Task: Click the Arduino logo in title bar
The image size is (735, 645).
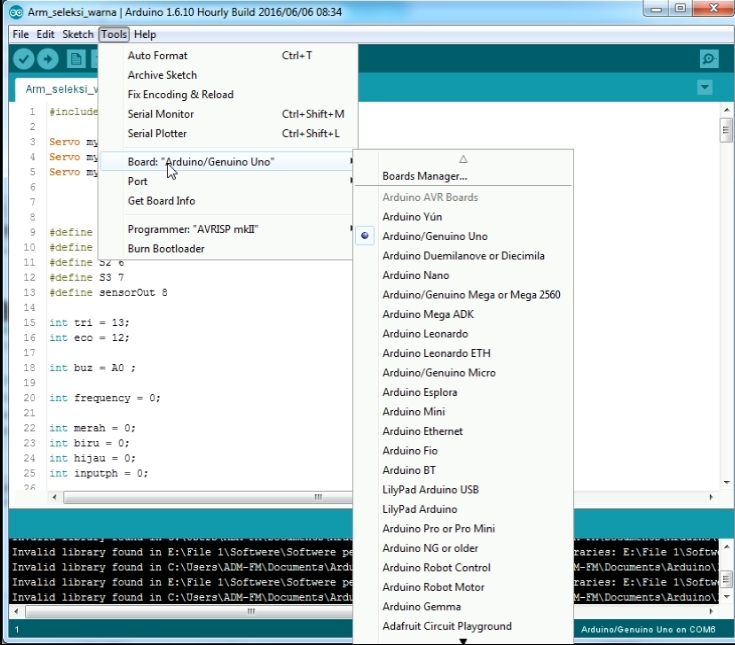Action: point(16,12)
